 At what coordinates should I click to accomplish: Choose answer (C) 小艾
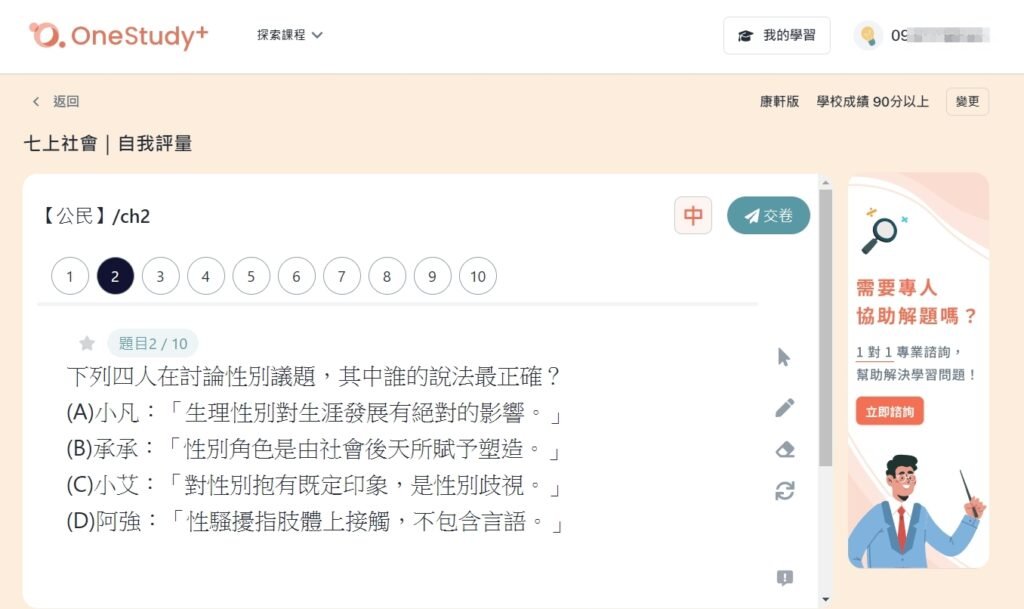tap(312, 486)
